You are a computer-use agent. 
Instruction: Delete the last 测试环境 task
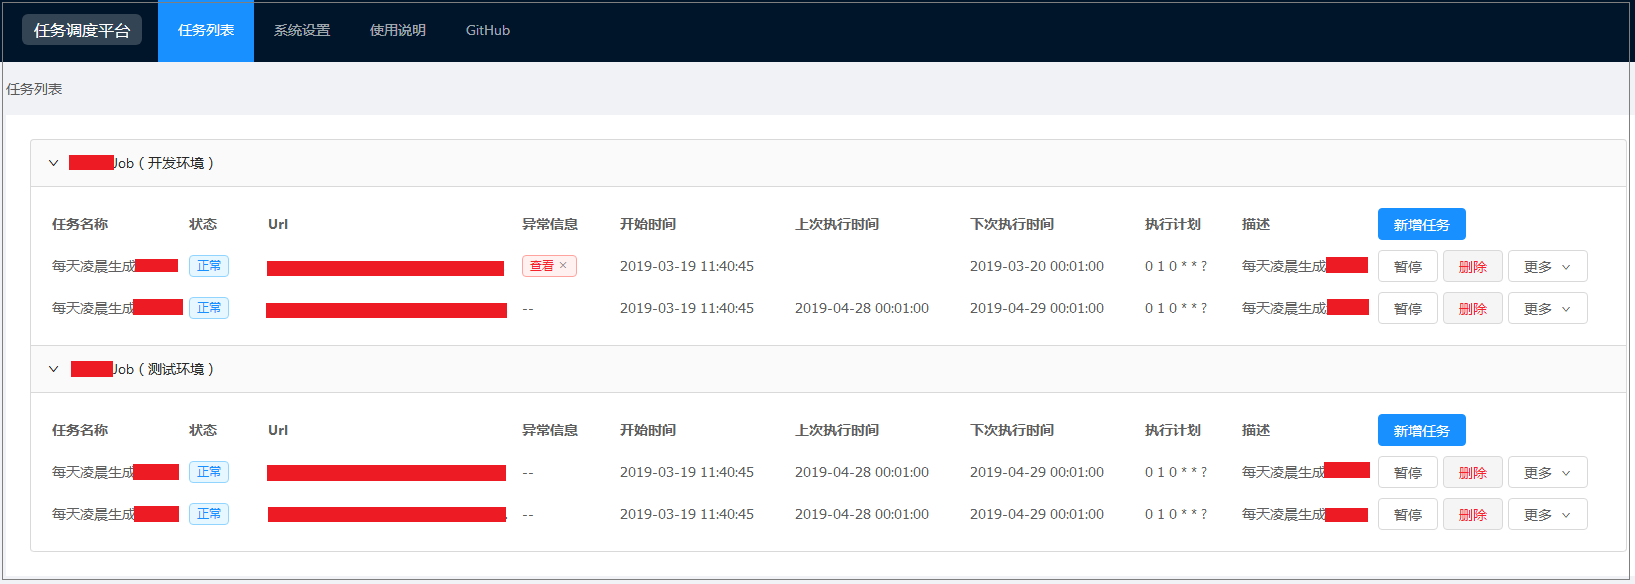click(x=1472, y=515)
